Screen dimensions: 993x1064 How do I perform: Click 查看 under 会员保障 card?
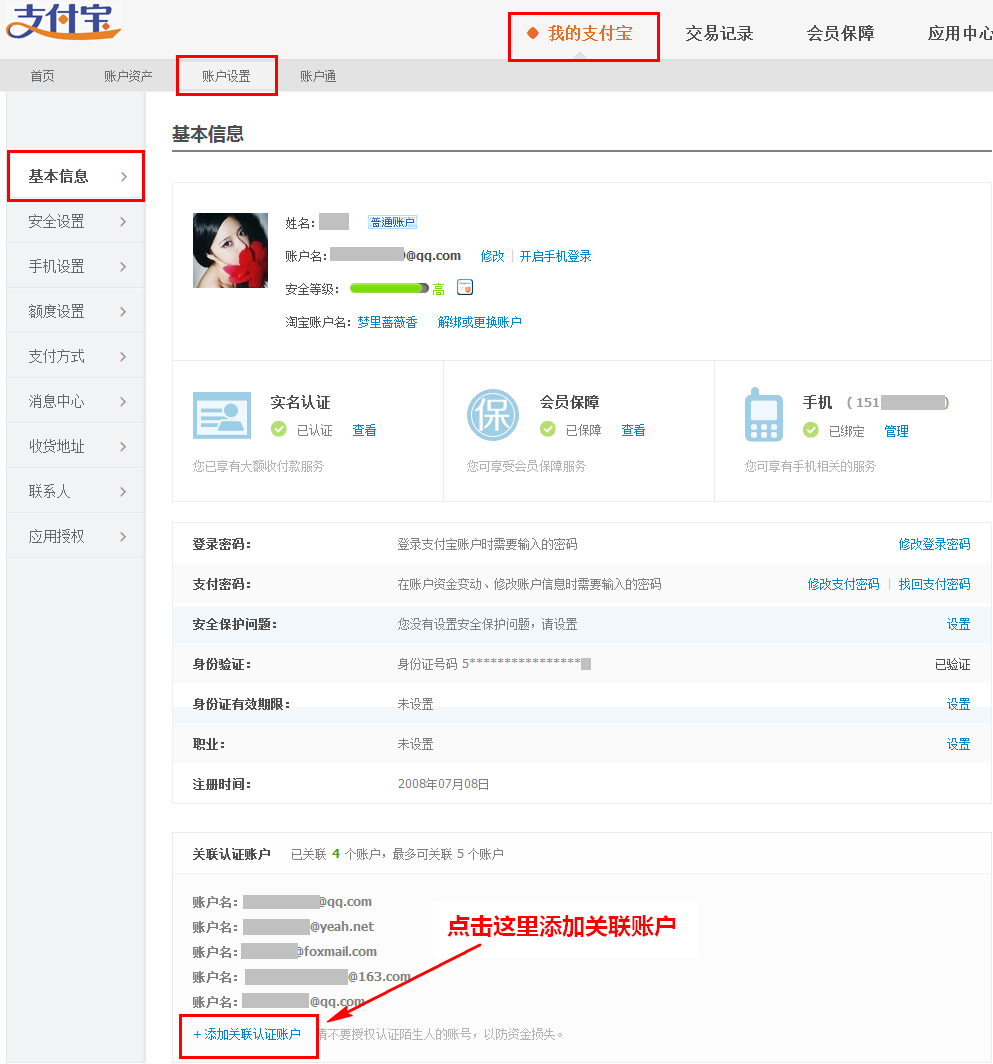click(x=633, y=430)
